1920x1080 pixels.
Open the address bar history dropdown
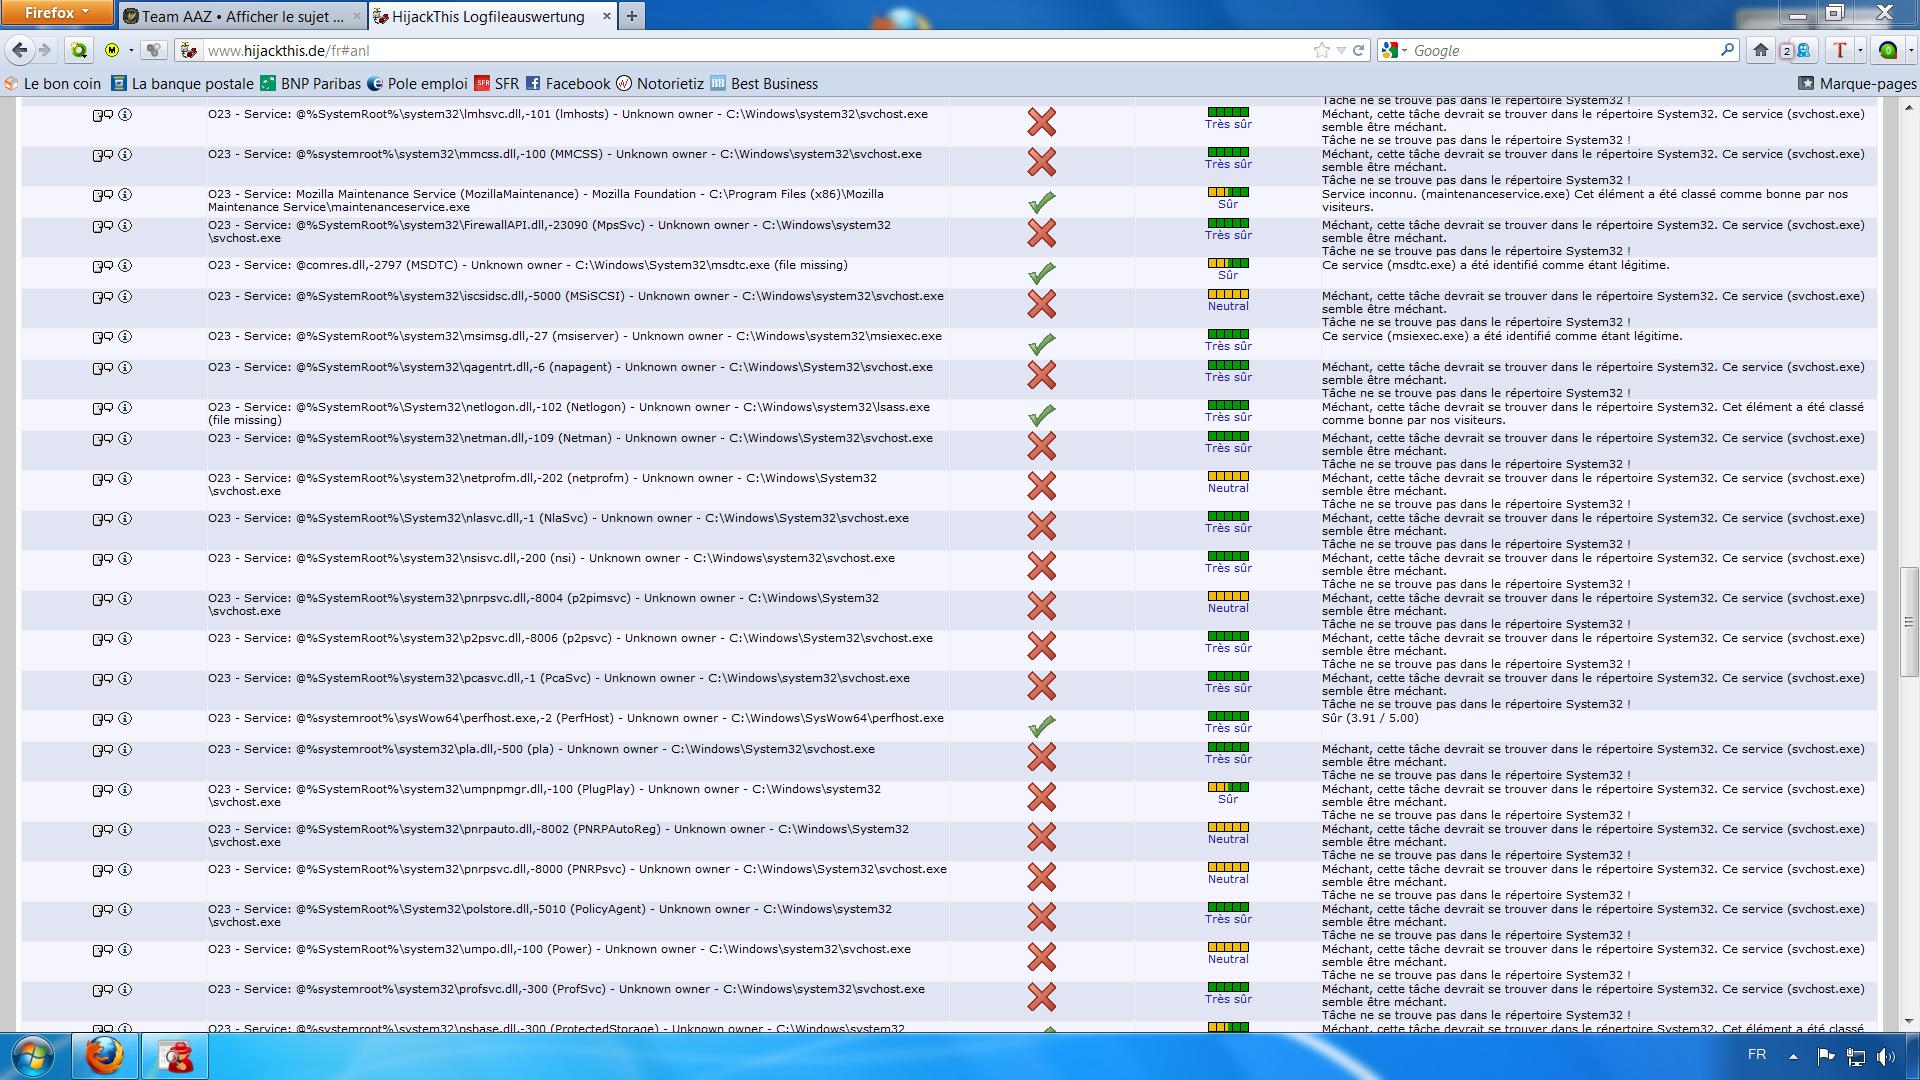point(1340,50)
